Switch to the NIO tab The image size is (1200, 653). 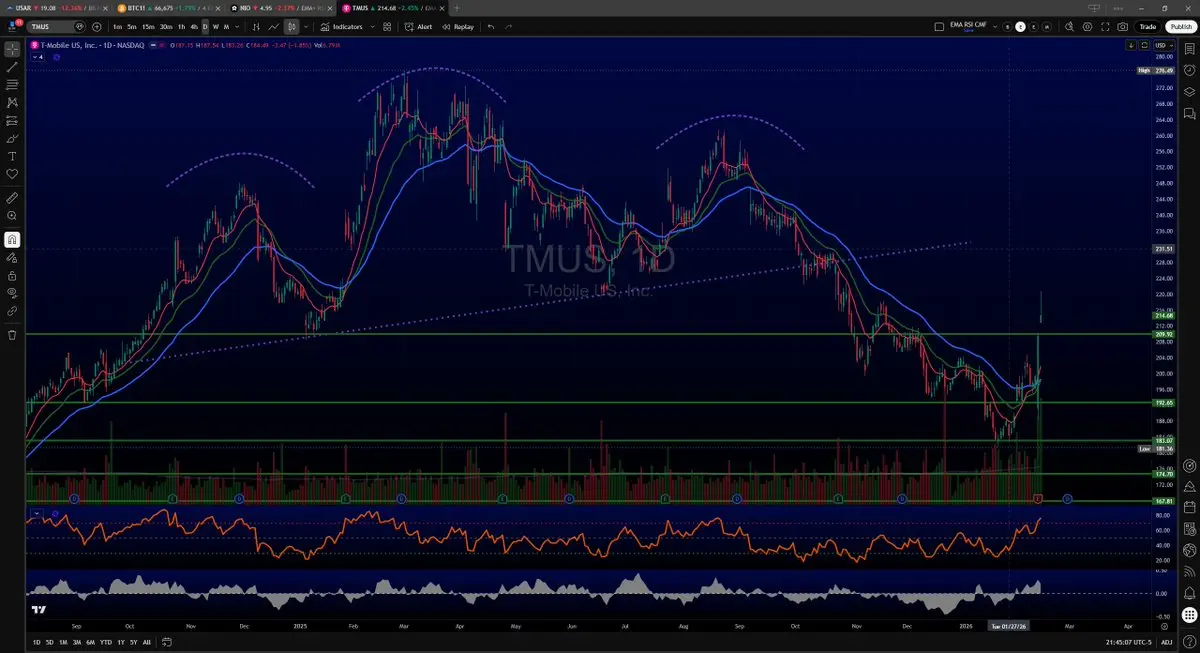click(283, 7)
